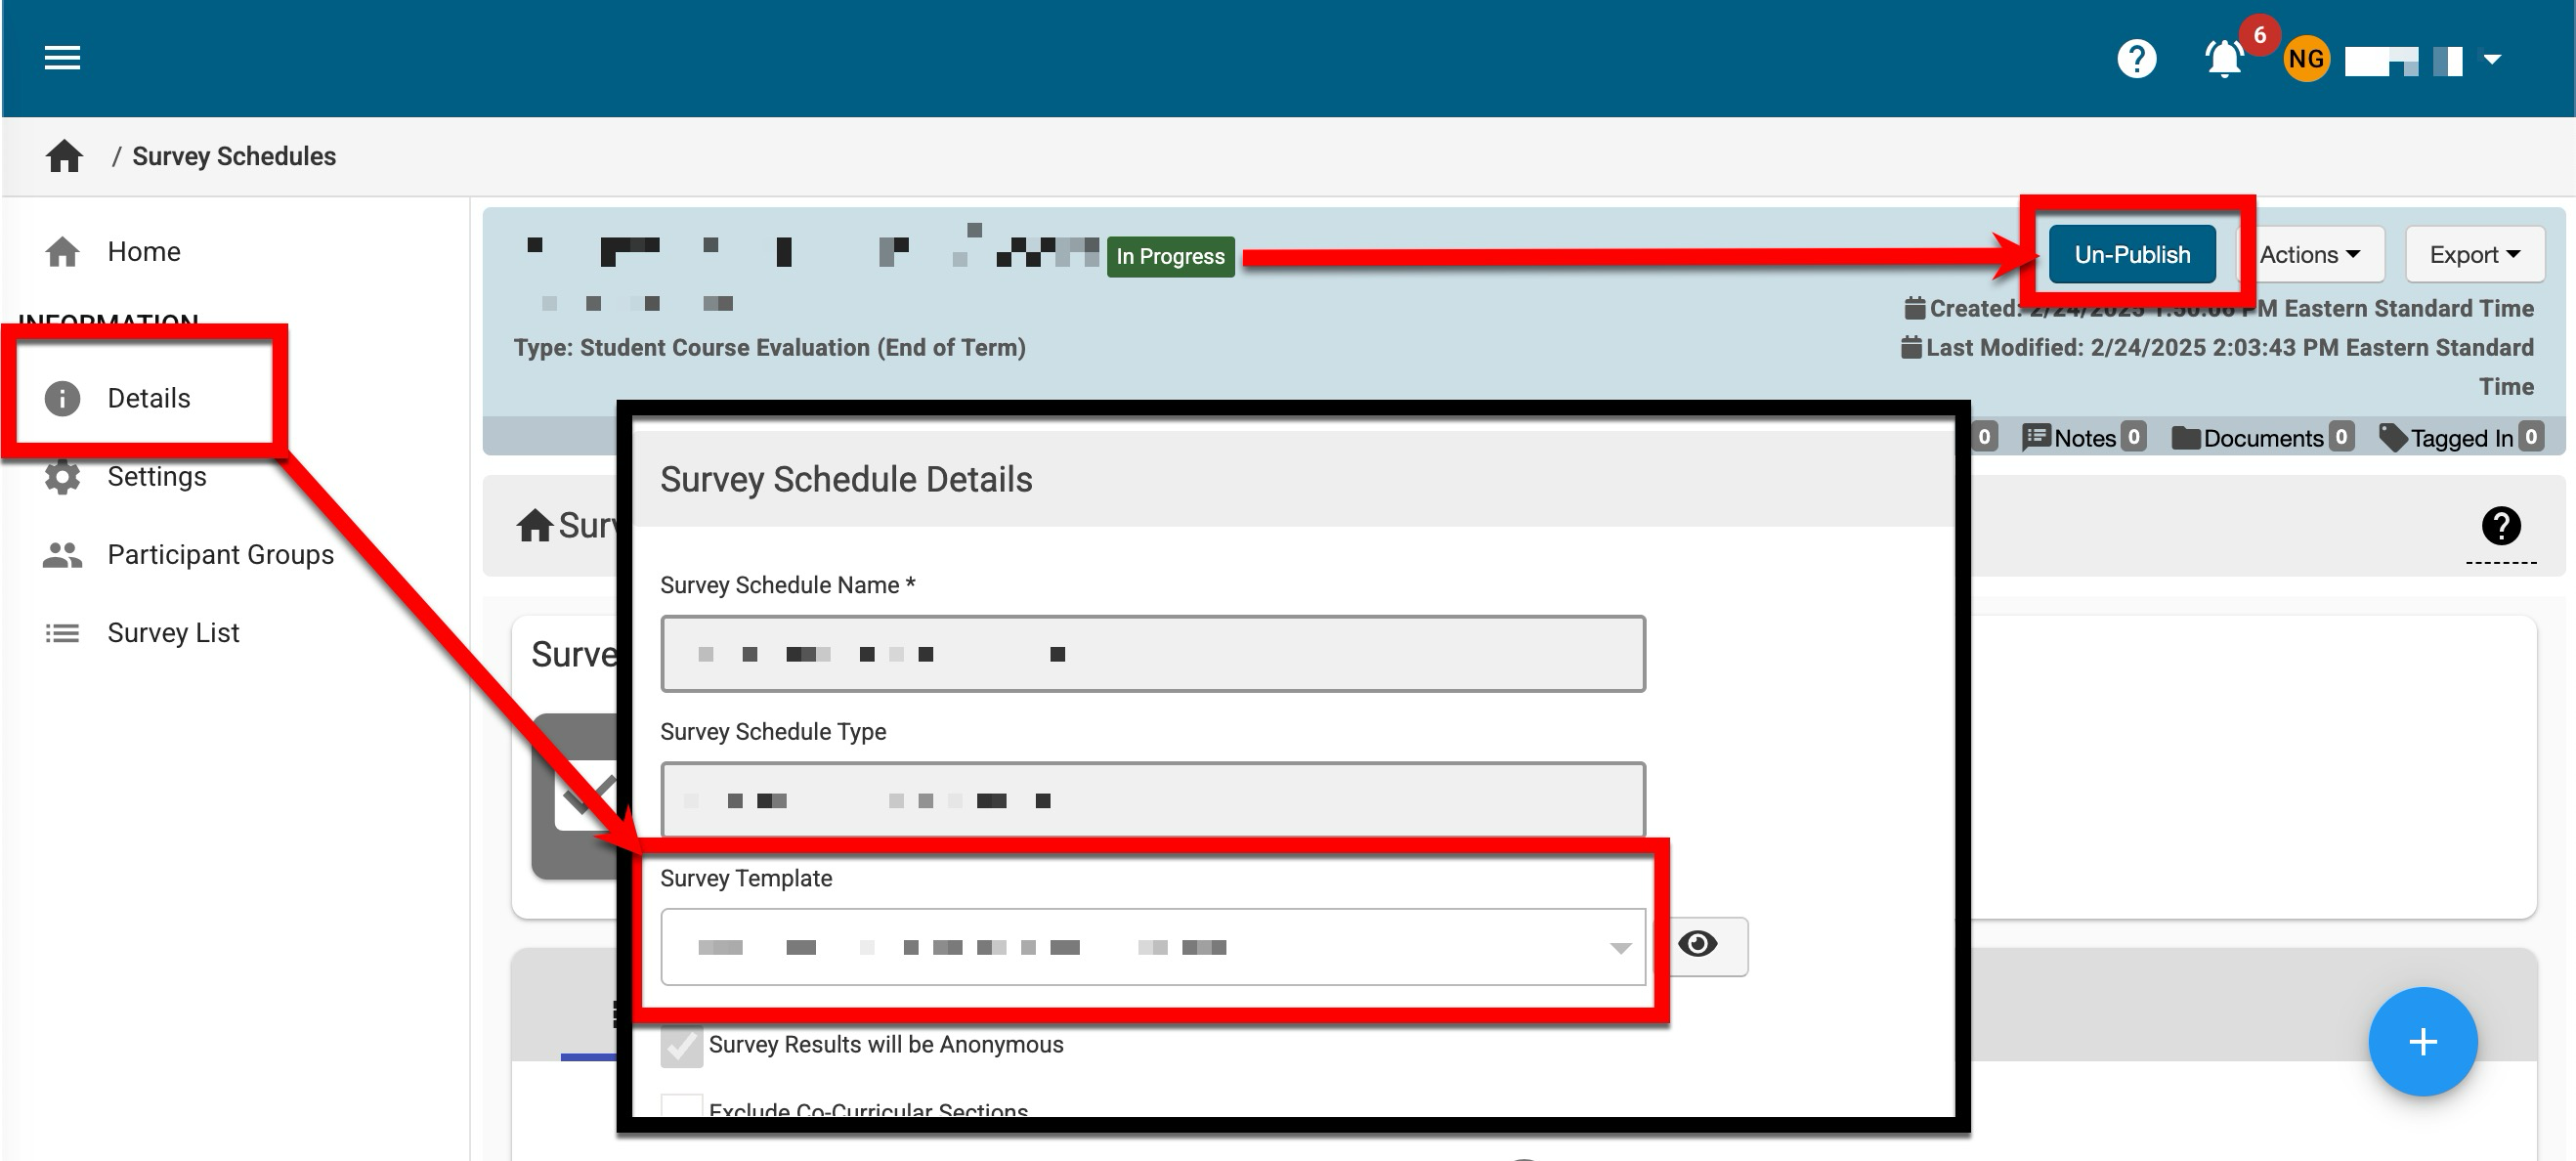The height and width of the screenshot is (1161, 2576).
Task: Preview survey template with eye icon
Action: tap(1697, 944)
